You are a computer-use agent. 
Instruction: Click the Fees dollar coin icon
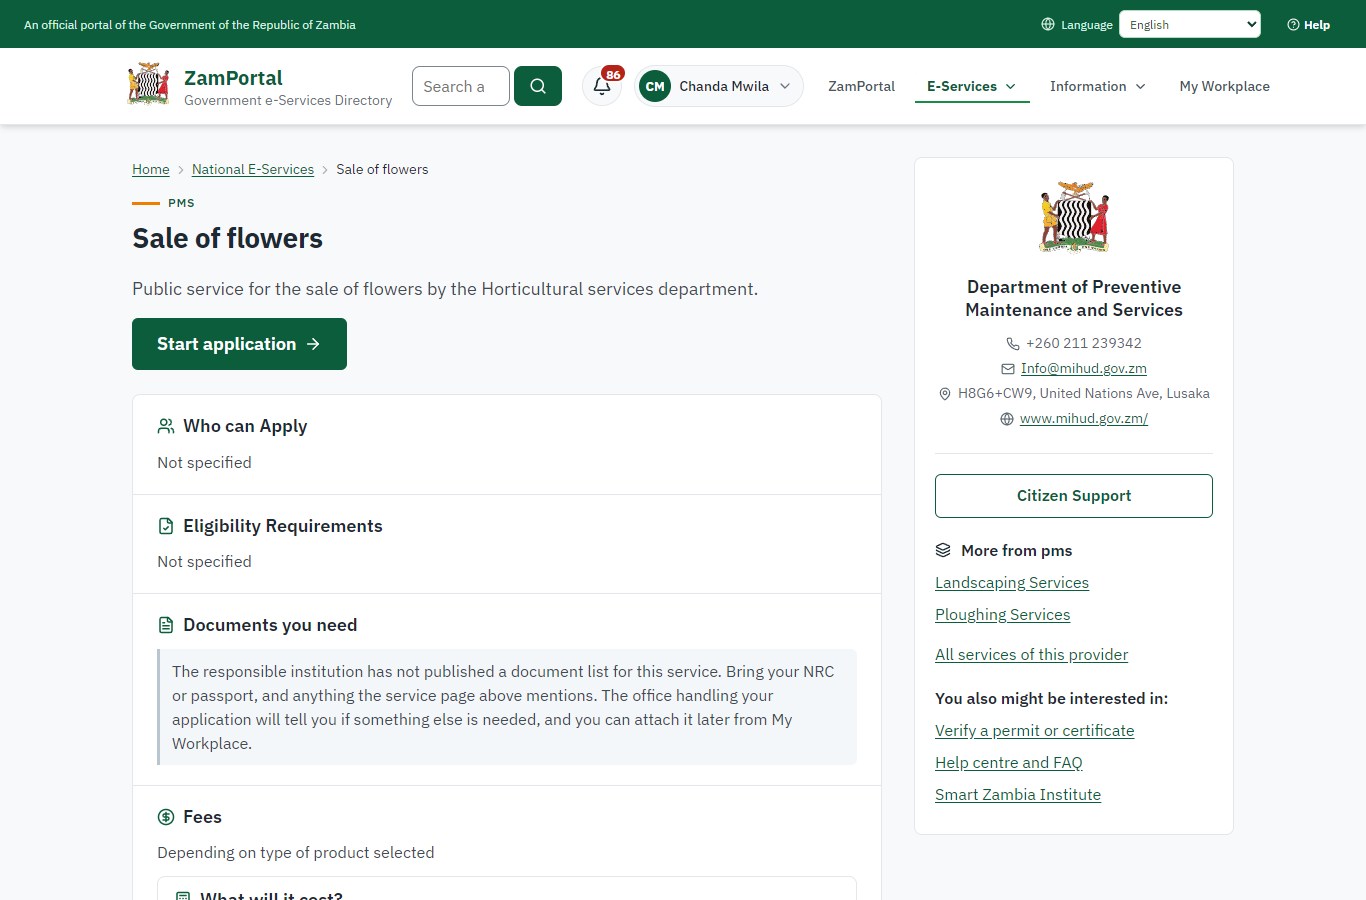pyautogui.click(x=166, y=817)
